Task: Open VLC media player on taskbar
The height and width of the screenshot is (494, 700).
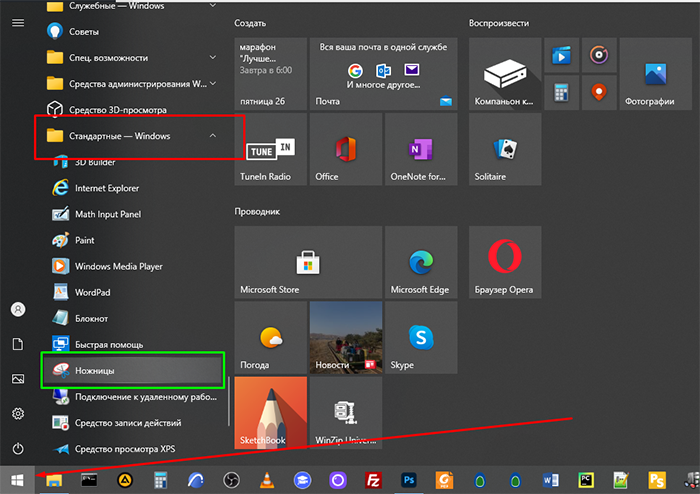Action: (267, 480)
